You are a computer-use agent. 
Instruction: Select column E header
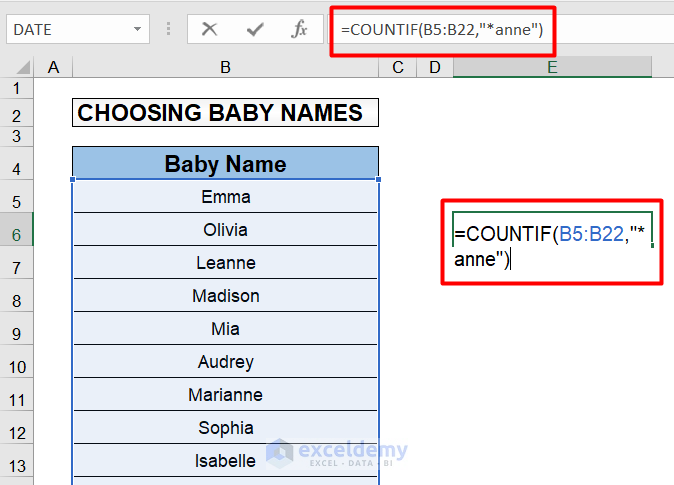(x=552, y=68)
